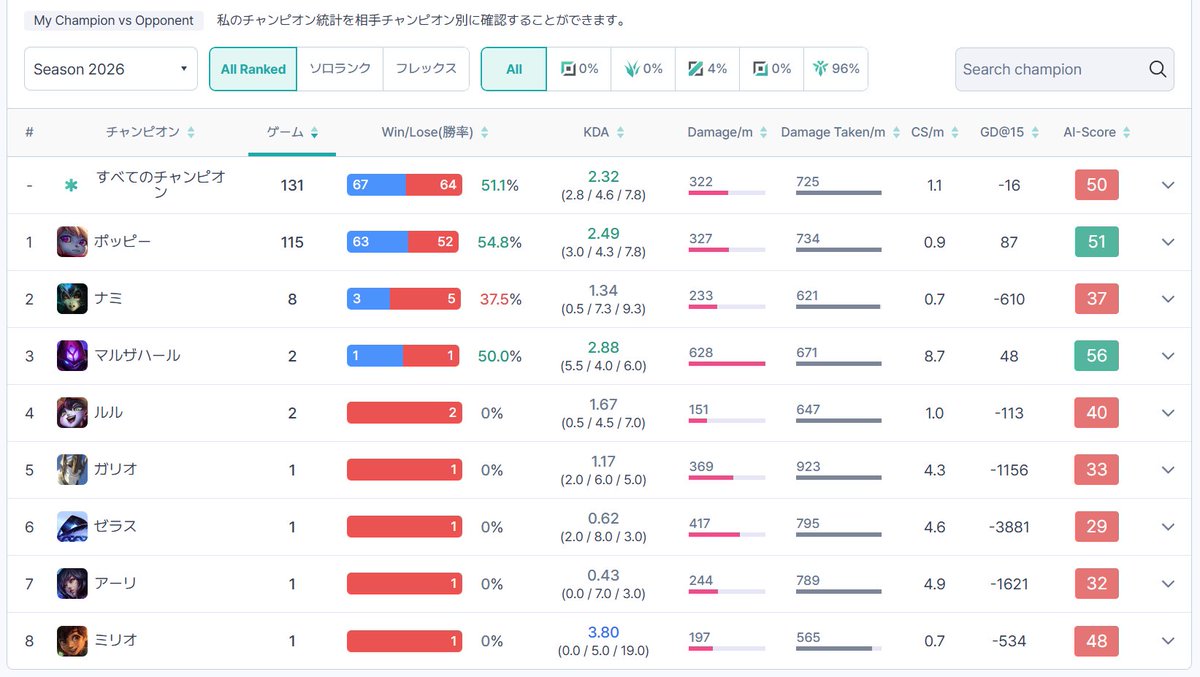Image resolution: width=1200 pixels, height=677 pixels.
Task: Sort by Win/Lose(勝率) column
Action: [x=435, y=132]
